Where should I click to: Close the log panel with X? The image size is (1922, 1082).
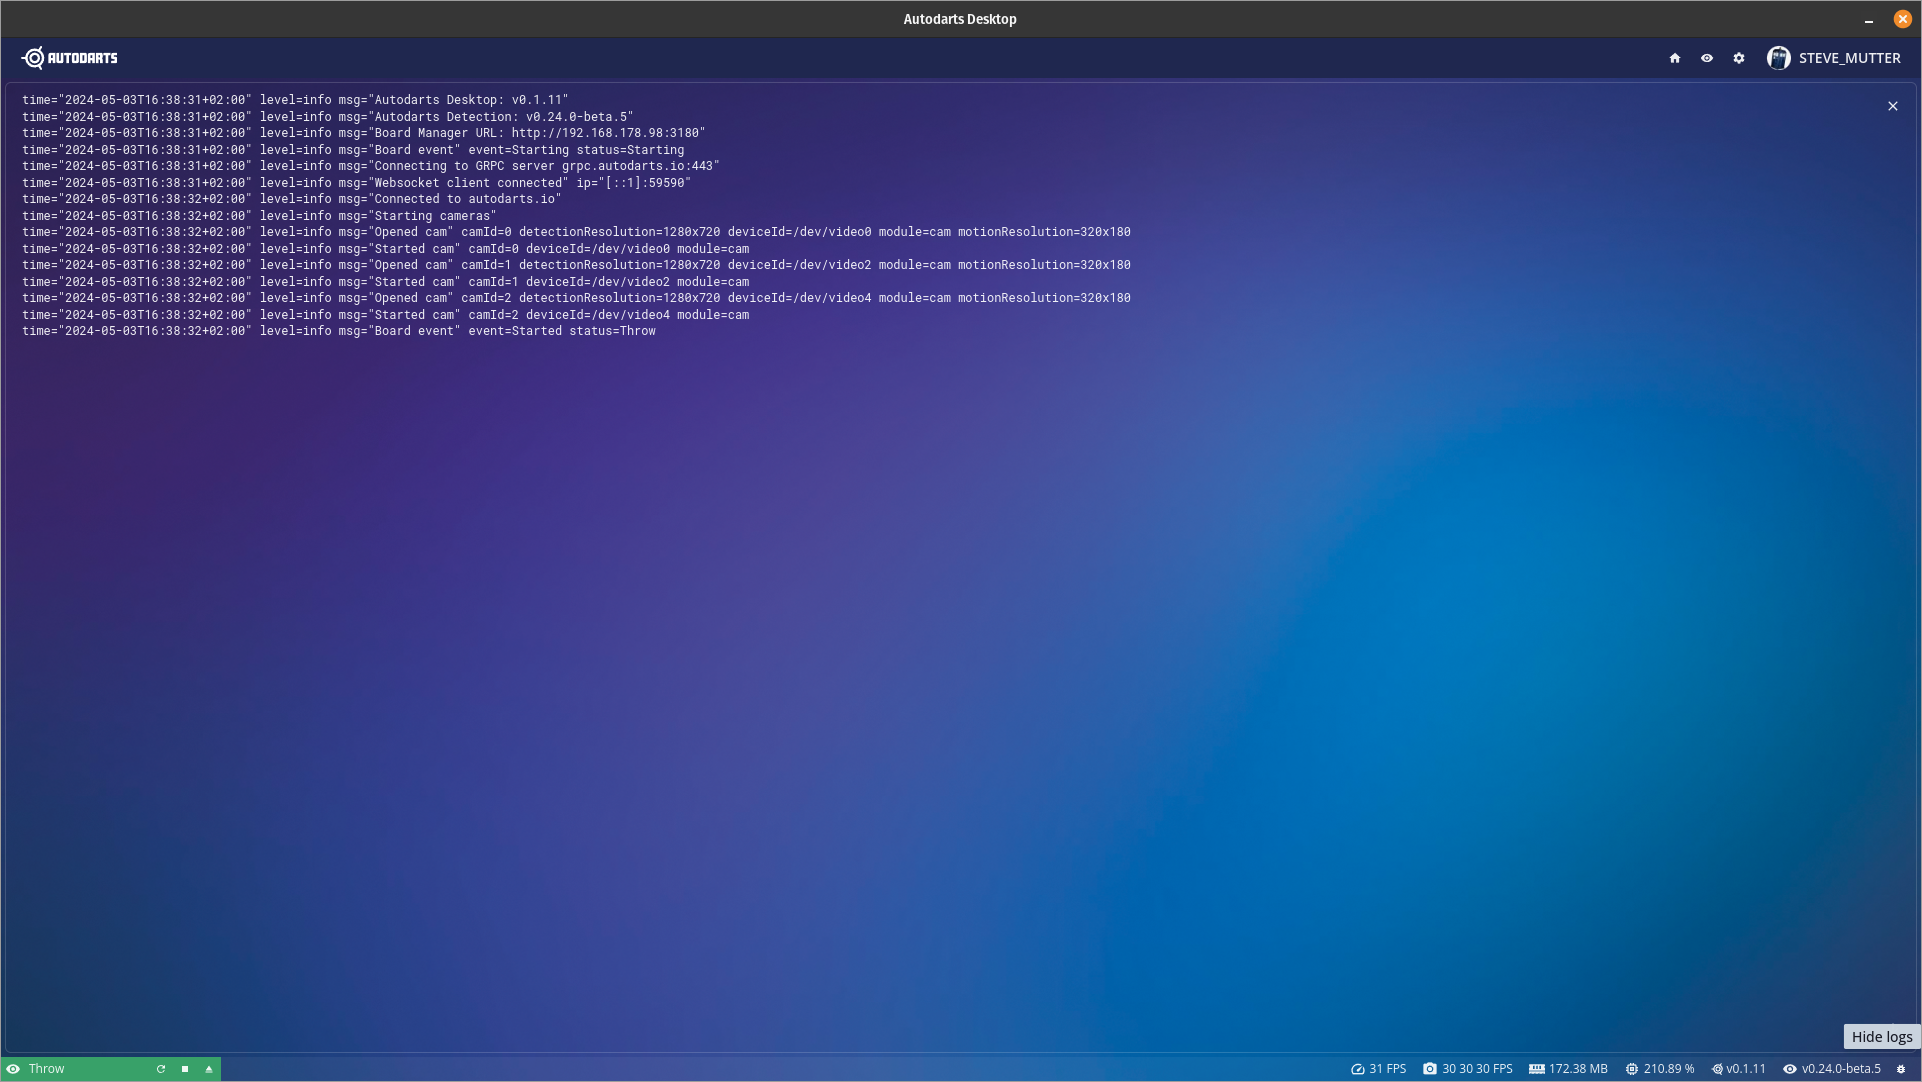point(1893,106)
